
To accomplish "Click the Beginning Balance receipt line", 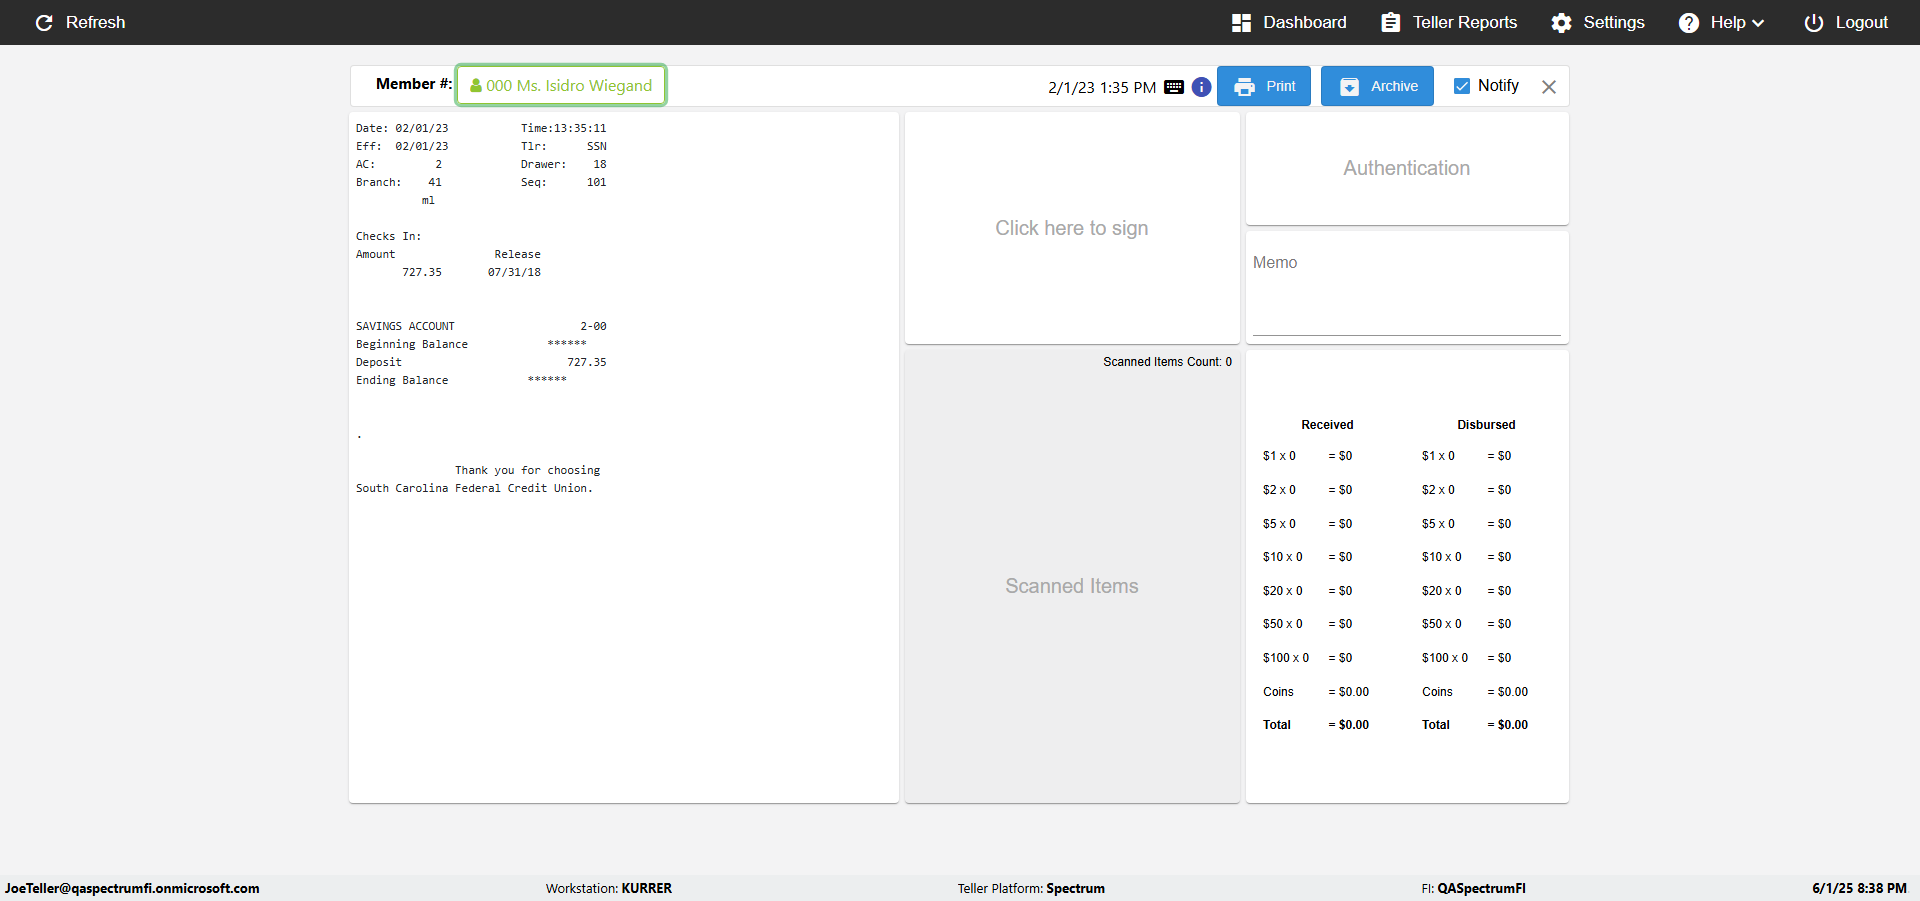I will pyautogui.click(x=471, y=344).
